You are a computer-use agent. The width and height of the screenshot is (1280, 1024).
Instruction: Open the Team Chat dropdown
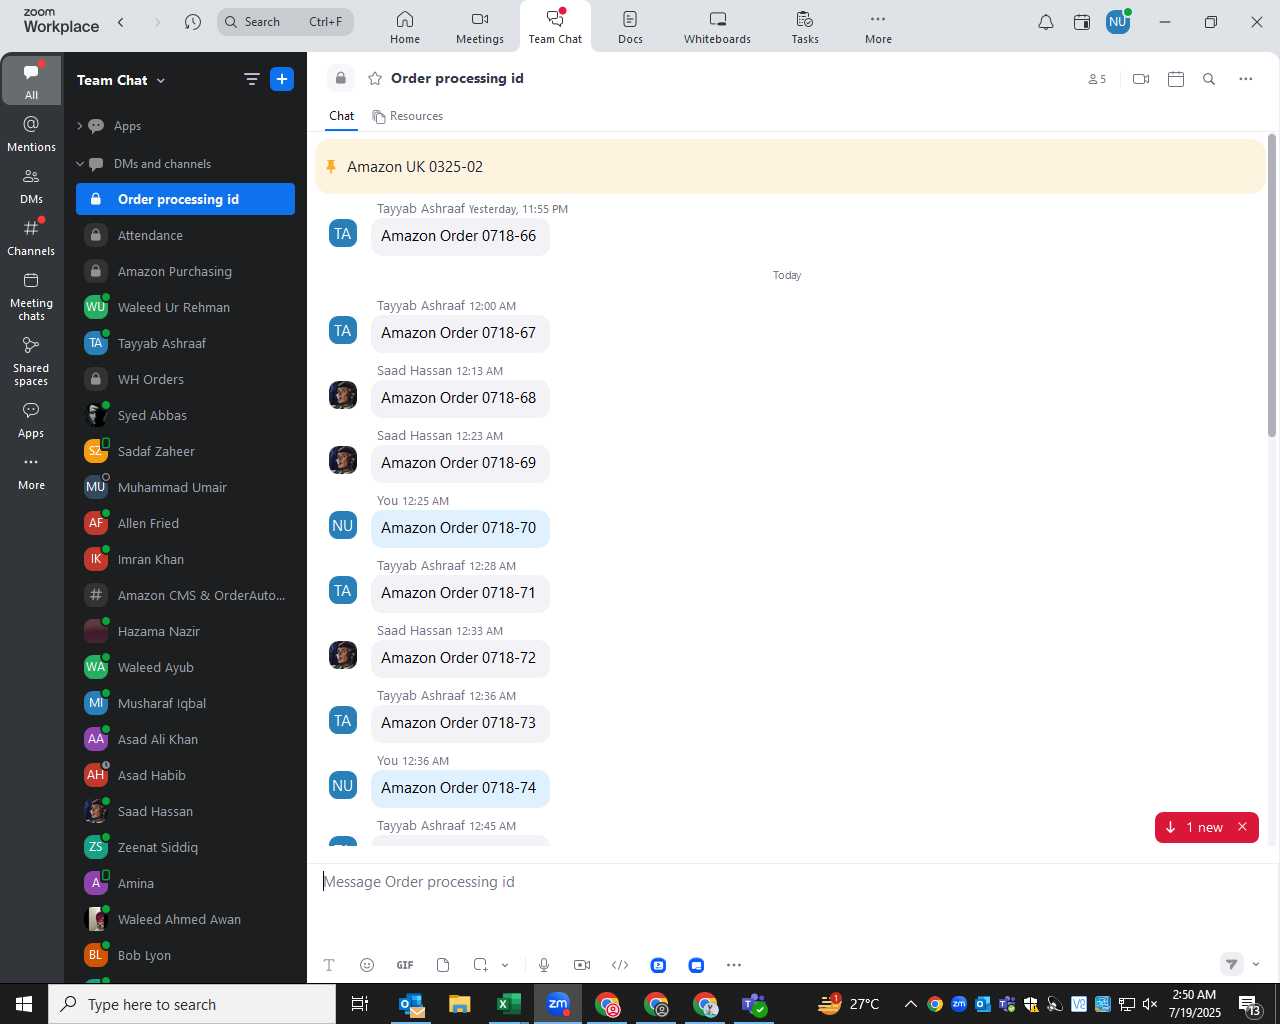coord(121,80)
